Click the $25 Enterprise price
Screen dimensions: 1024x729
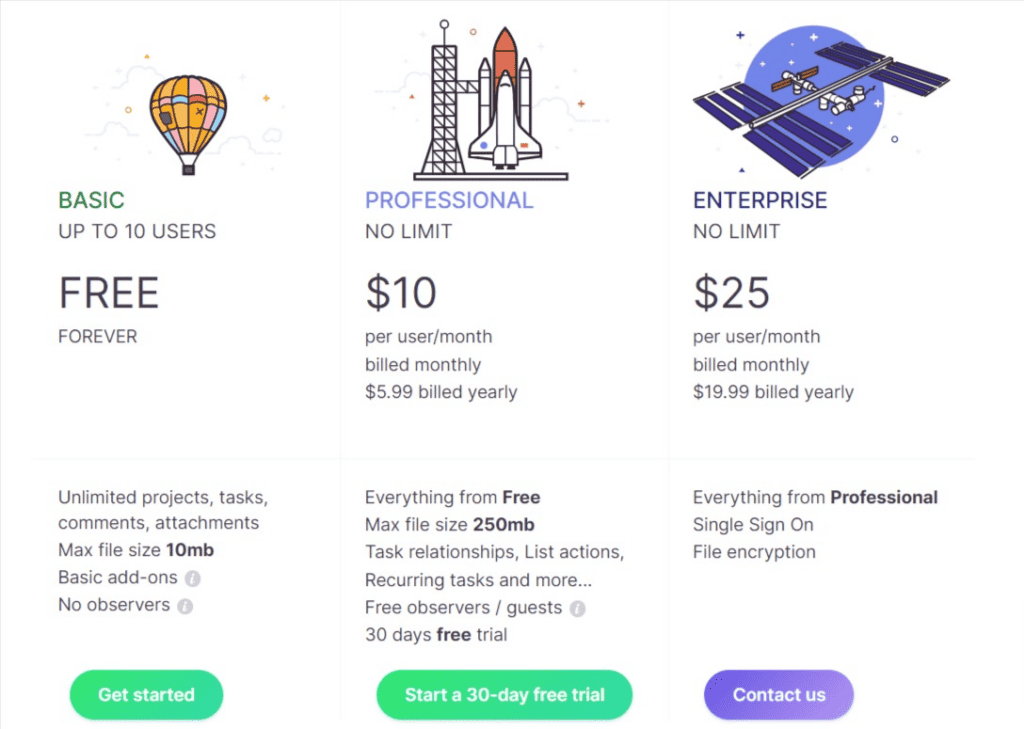tap(731, 292)
